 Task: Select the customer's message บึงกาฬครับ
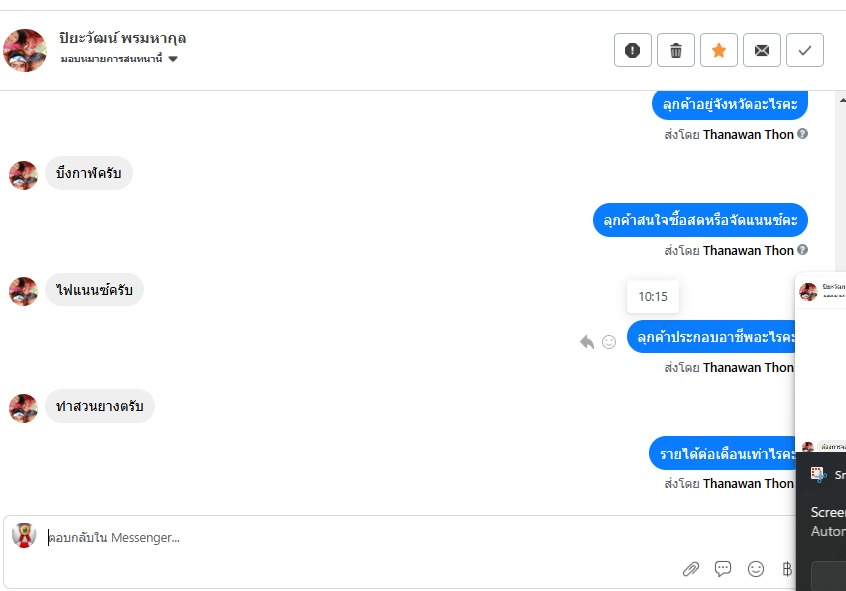click(89, 173)
